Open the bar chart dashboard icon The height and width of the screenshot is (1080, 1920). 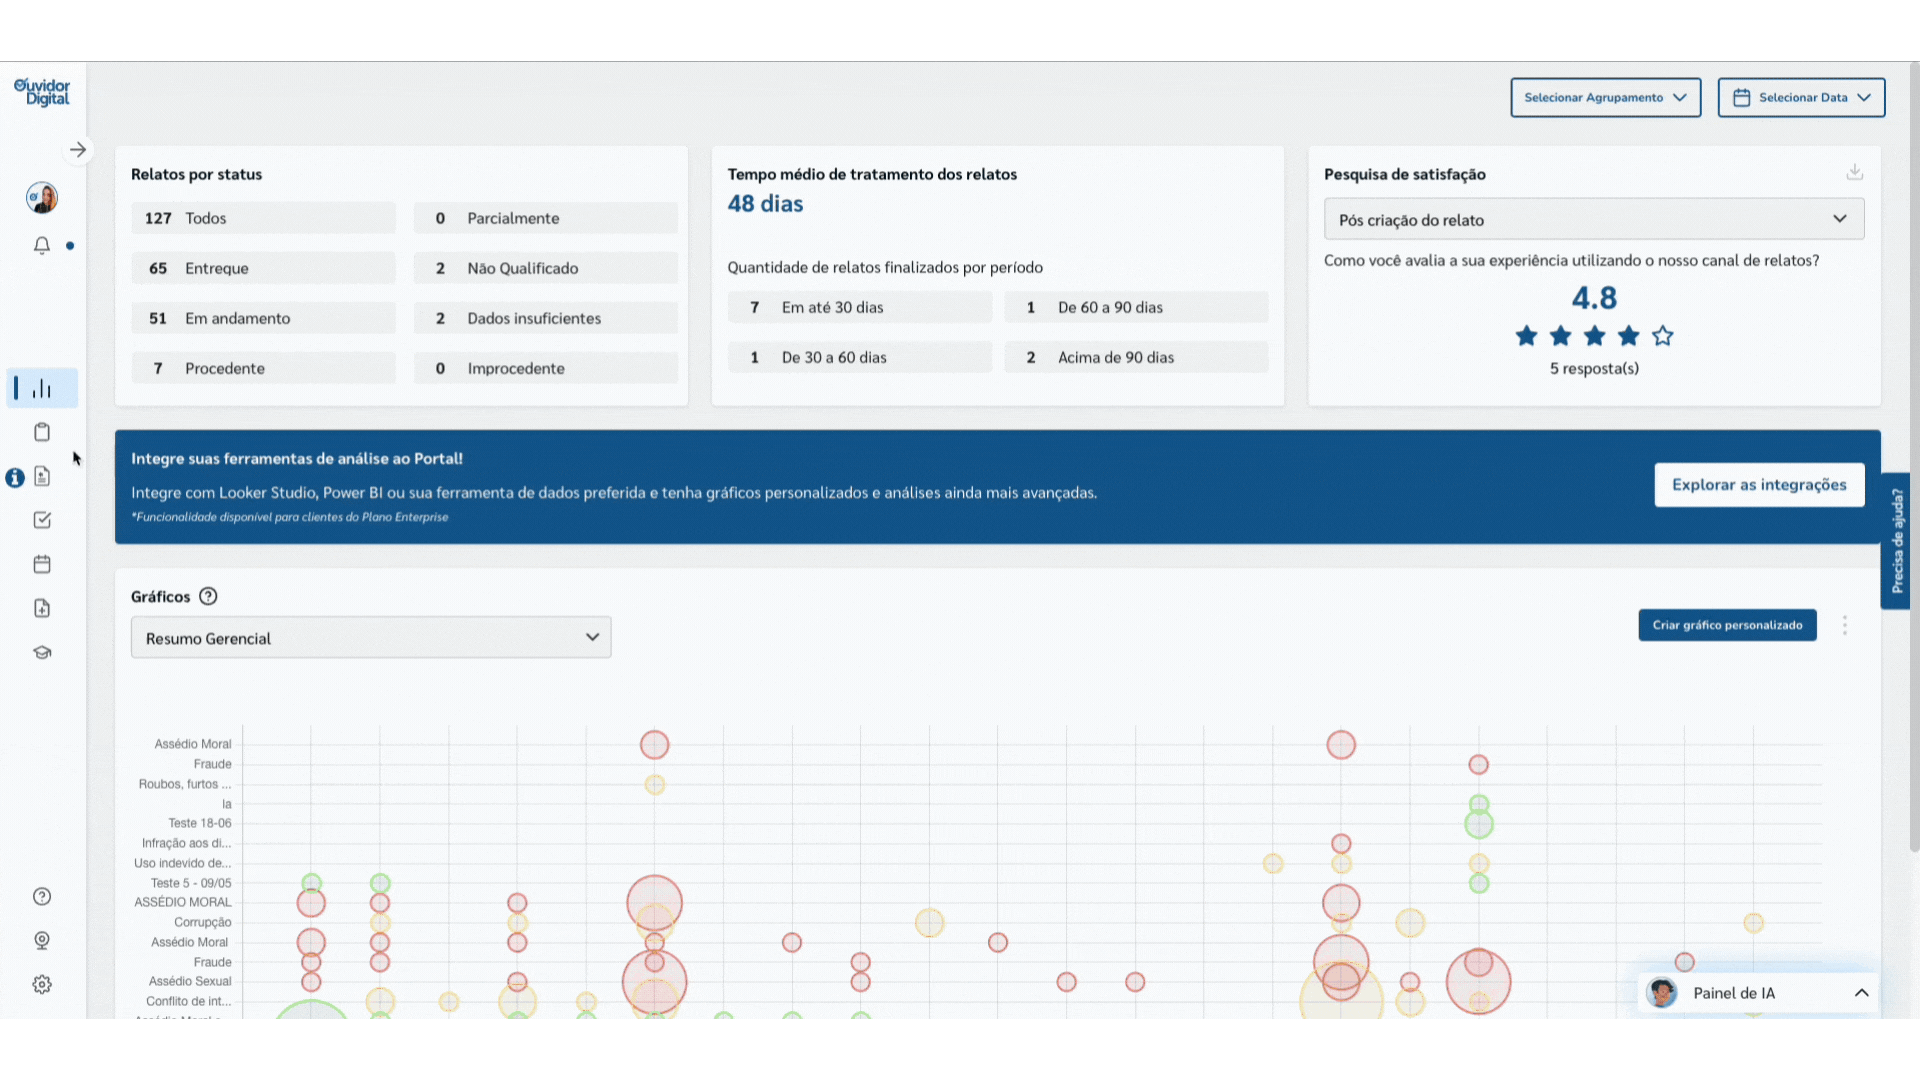coord(42,388)
